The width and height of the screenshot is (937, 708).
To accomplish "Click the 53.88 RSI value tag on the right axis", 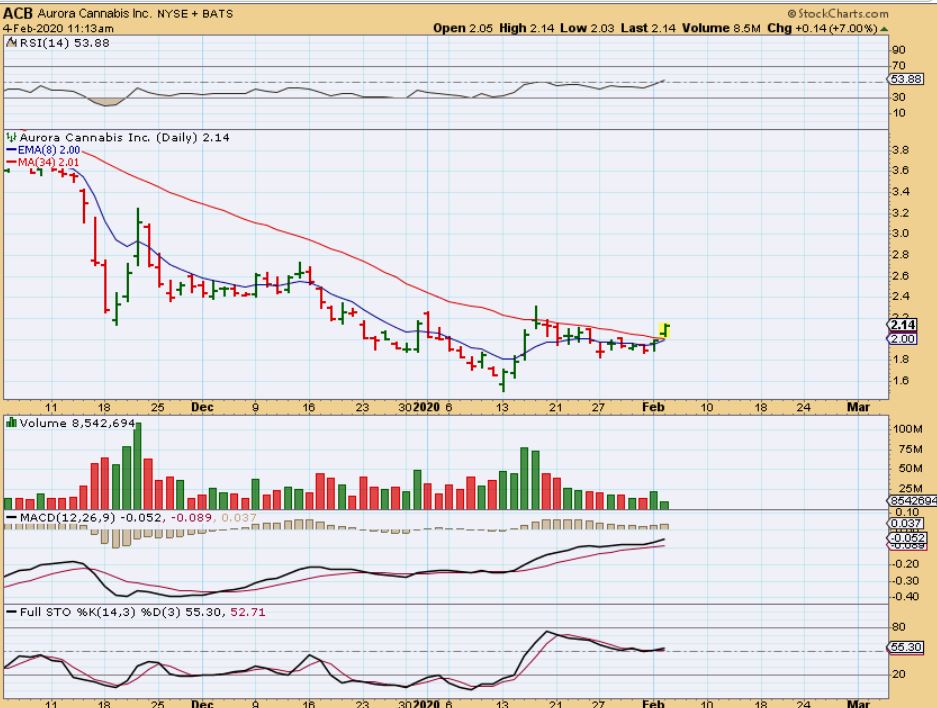I will (x=906, y=79).
